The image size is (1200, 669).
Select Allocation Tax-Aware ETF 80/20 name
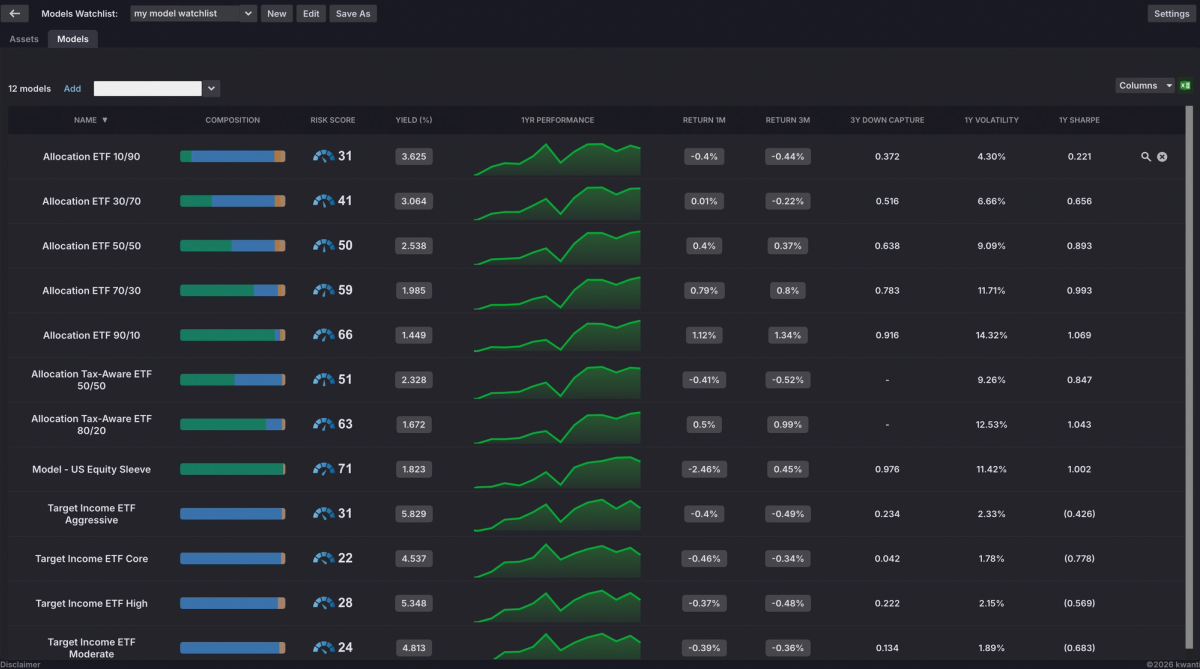tap(92, 424)
